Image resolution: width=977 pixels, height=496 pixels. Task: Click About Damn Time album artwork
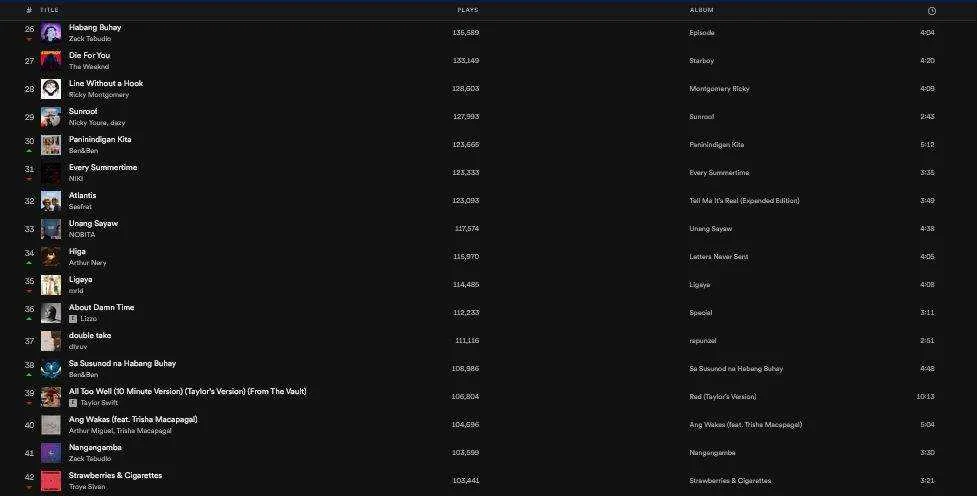[x=51, y=313]
